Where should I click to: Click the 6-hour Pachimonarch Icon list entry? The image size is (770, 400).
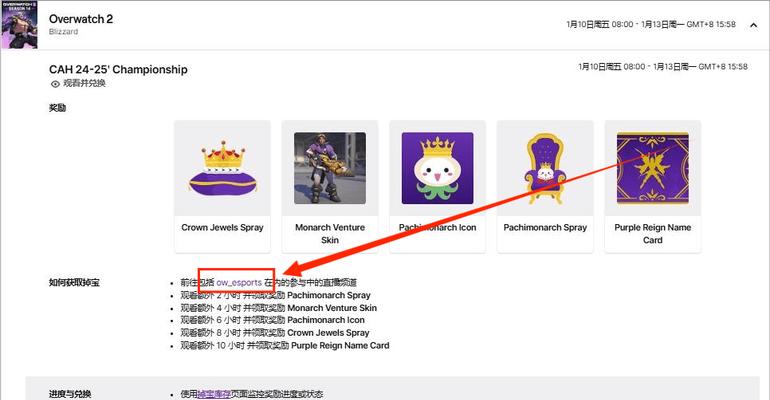pos(272,320)
